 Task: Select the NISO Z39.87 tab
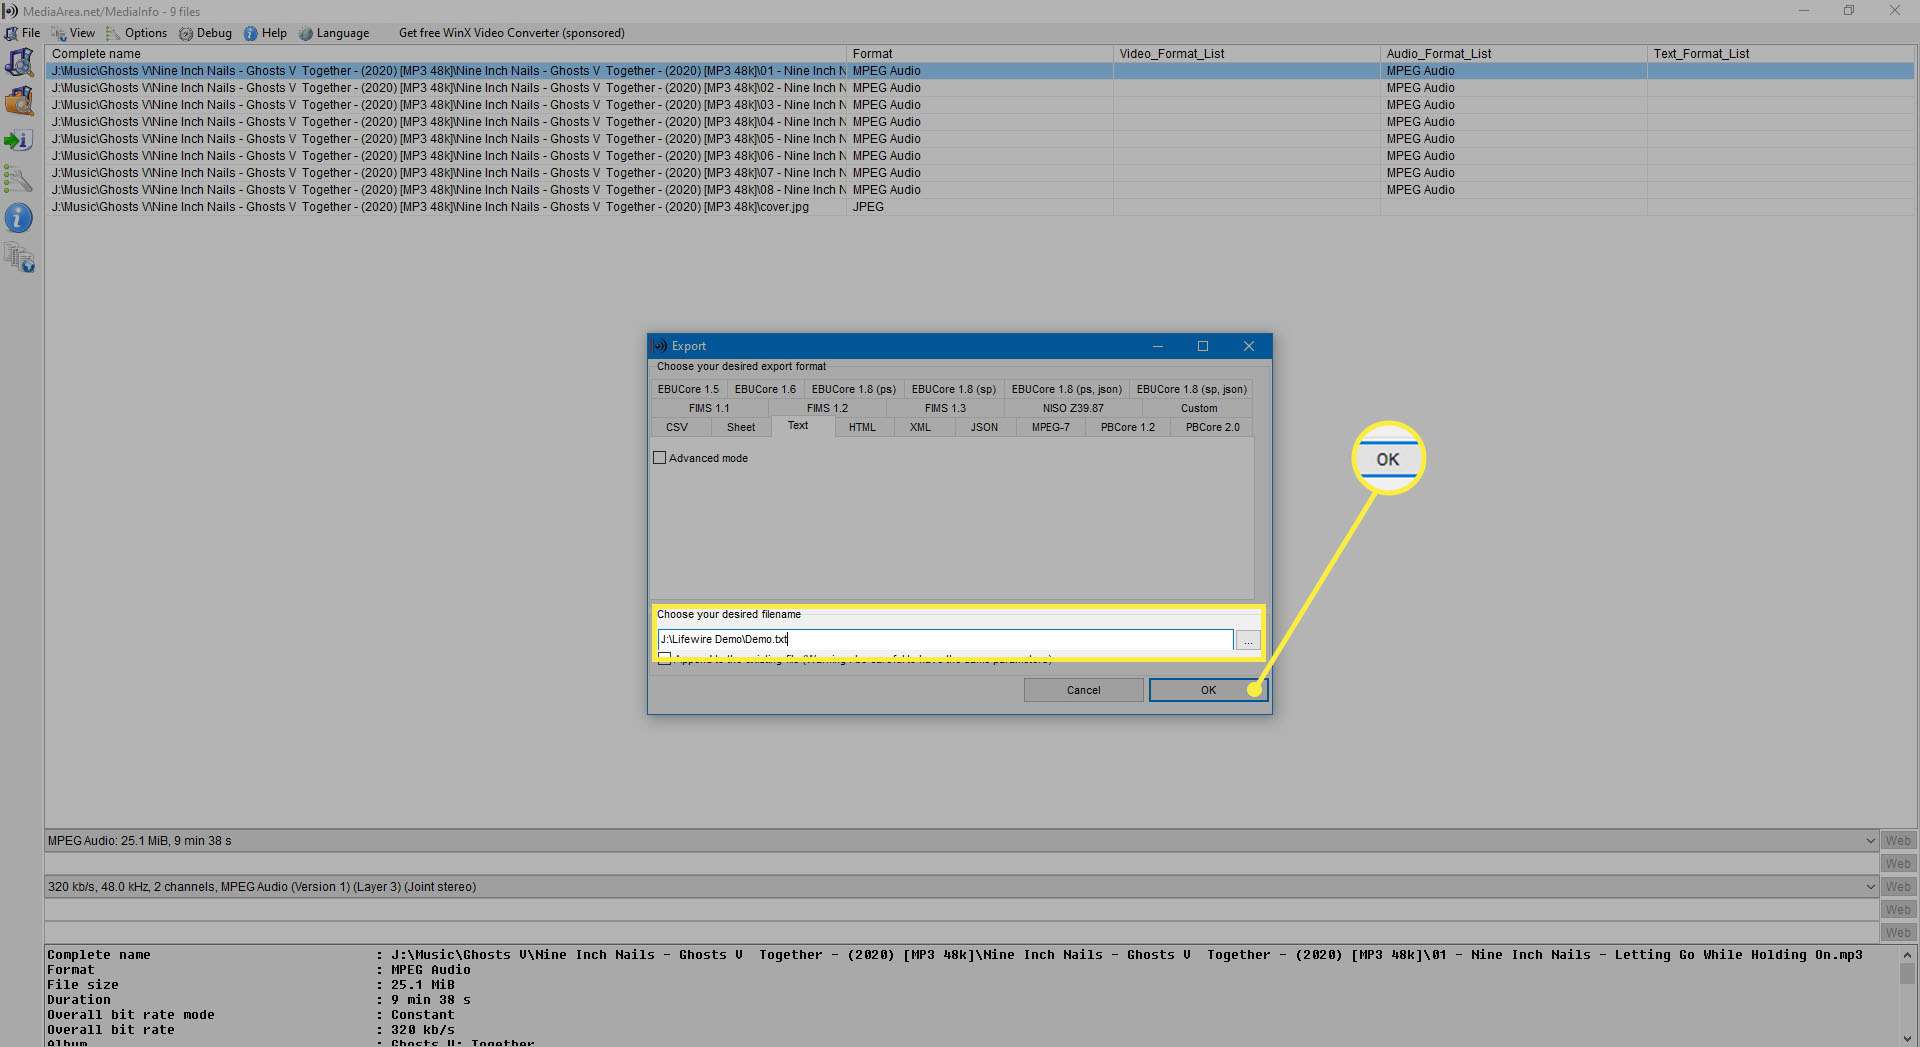point(1073,408)
